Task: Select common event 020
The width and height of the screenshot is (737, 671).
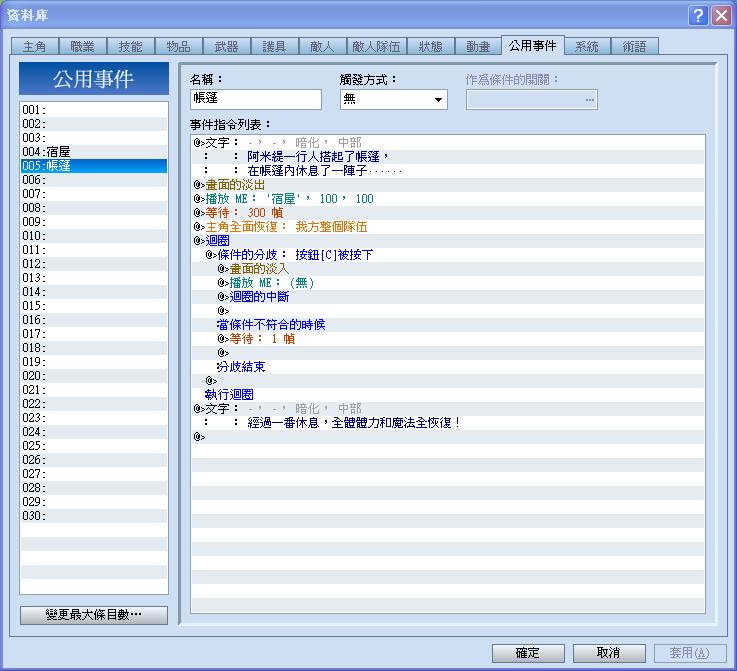Action: coord(94,376)
